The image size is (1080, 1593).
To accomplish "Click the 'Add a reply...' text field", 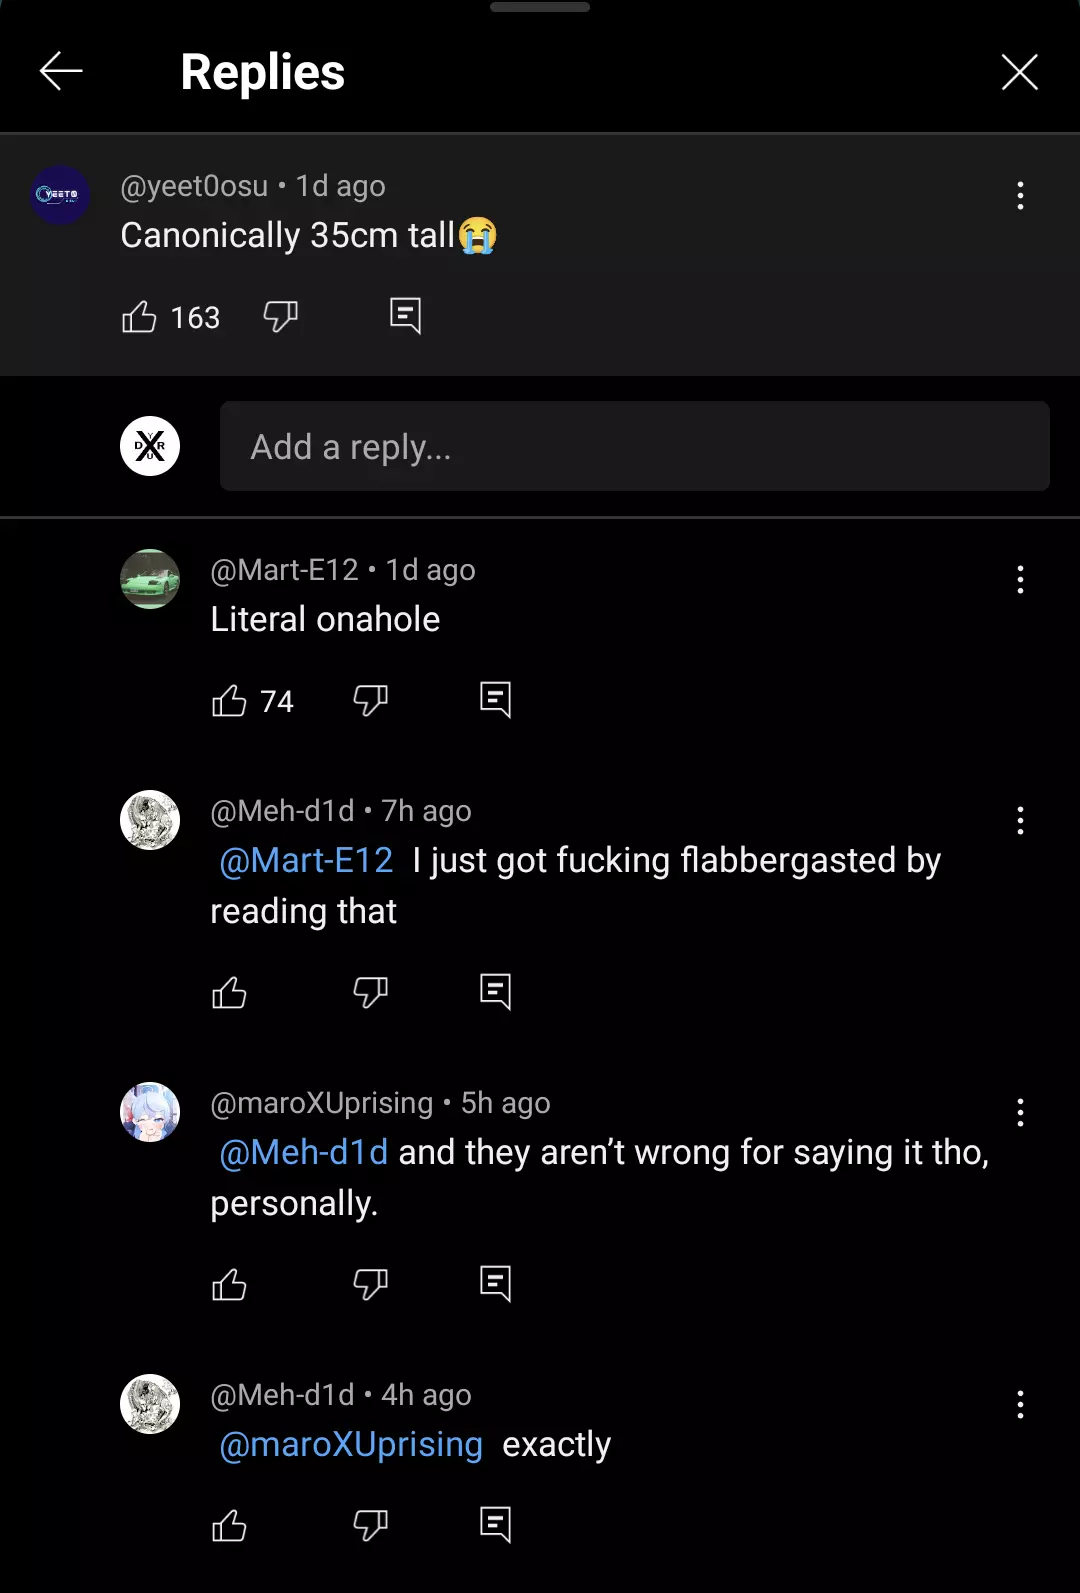I will click(635, 446).
